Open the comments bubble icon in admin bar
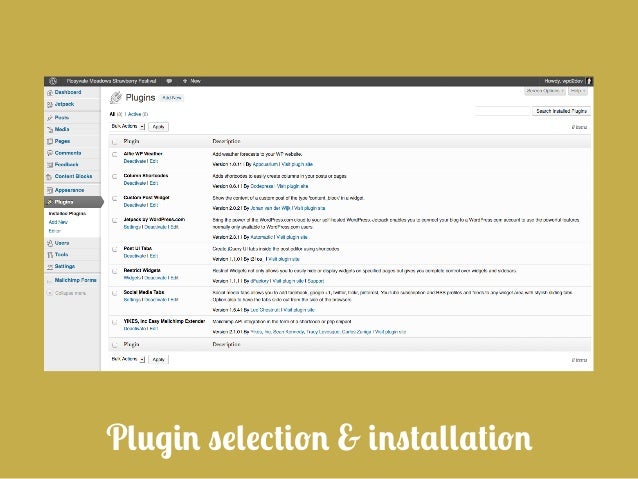The width and height of the screenshot is (638, 479). [x=169, y=81]
